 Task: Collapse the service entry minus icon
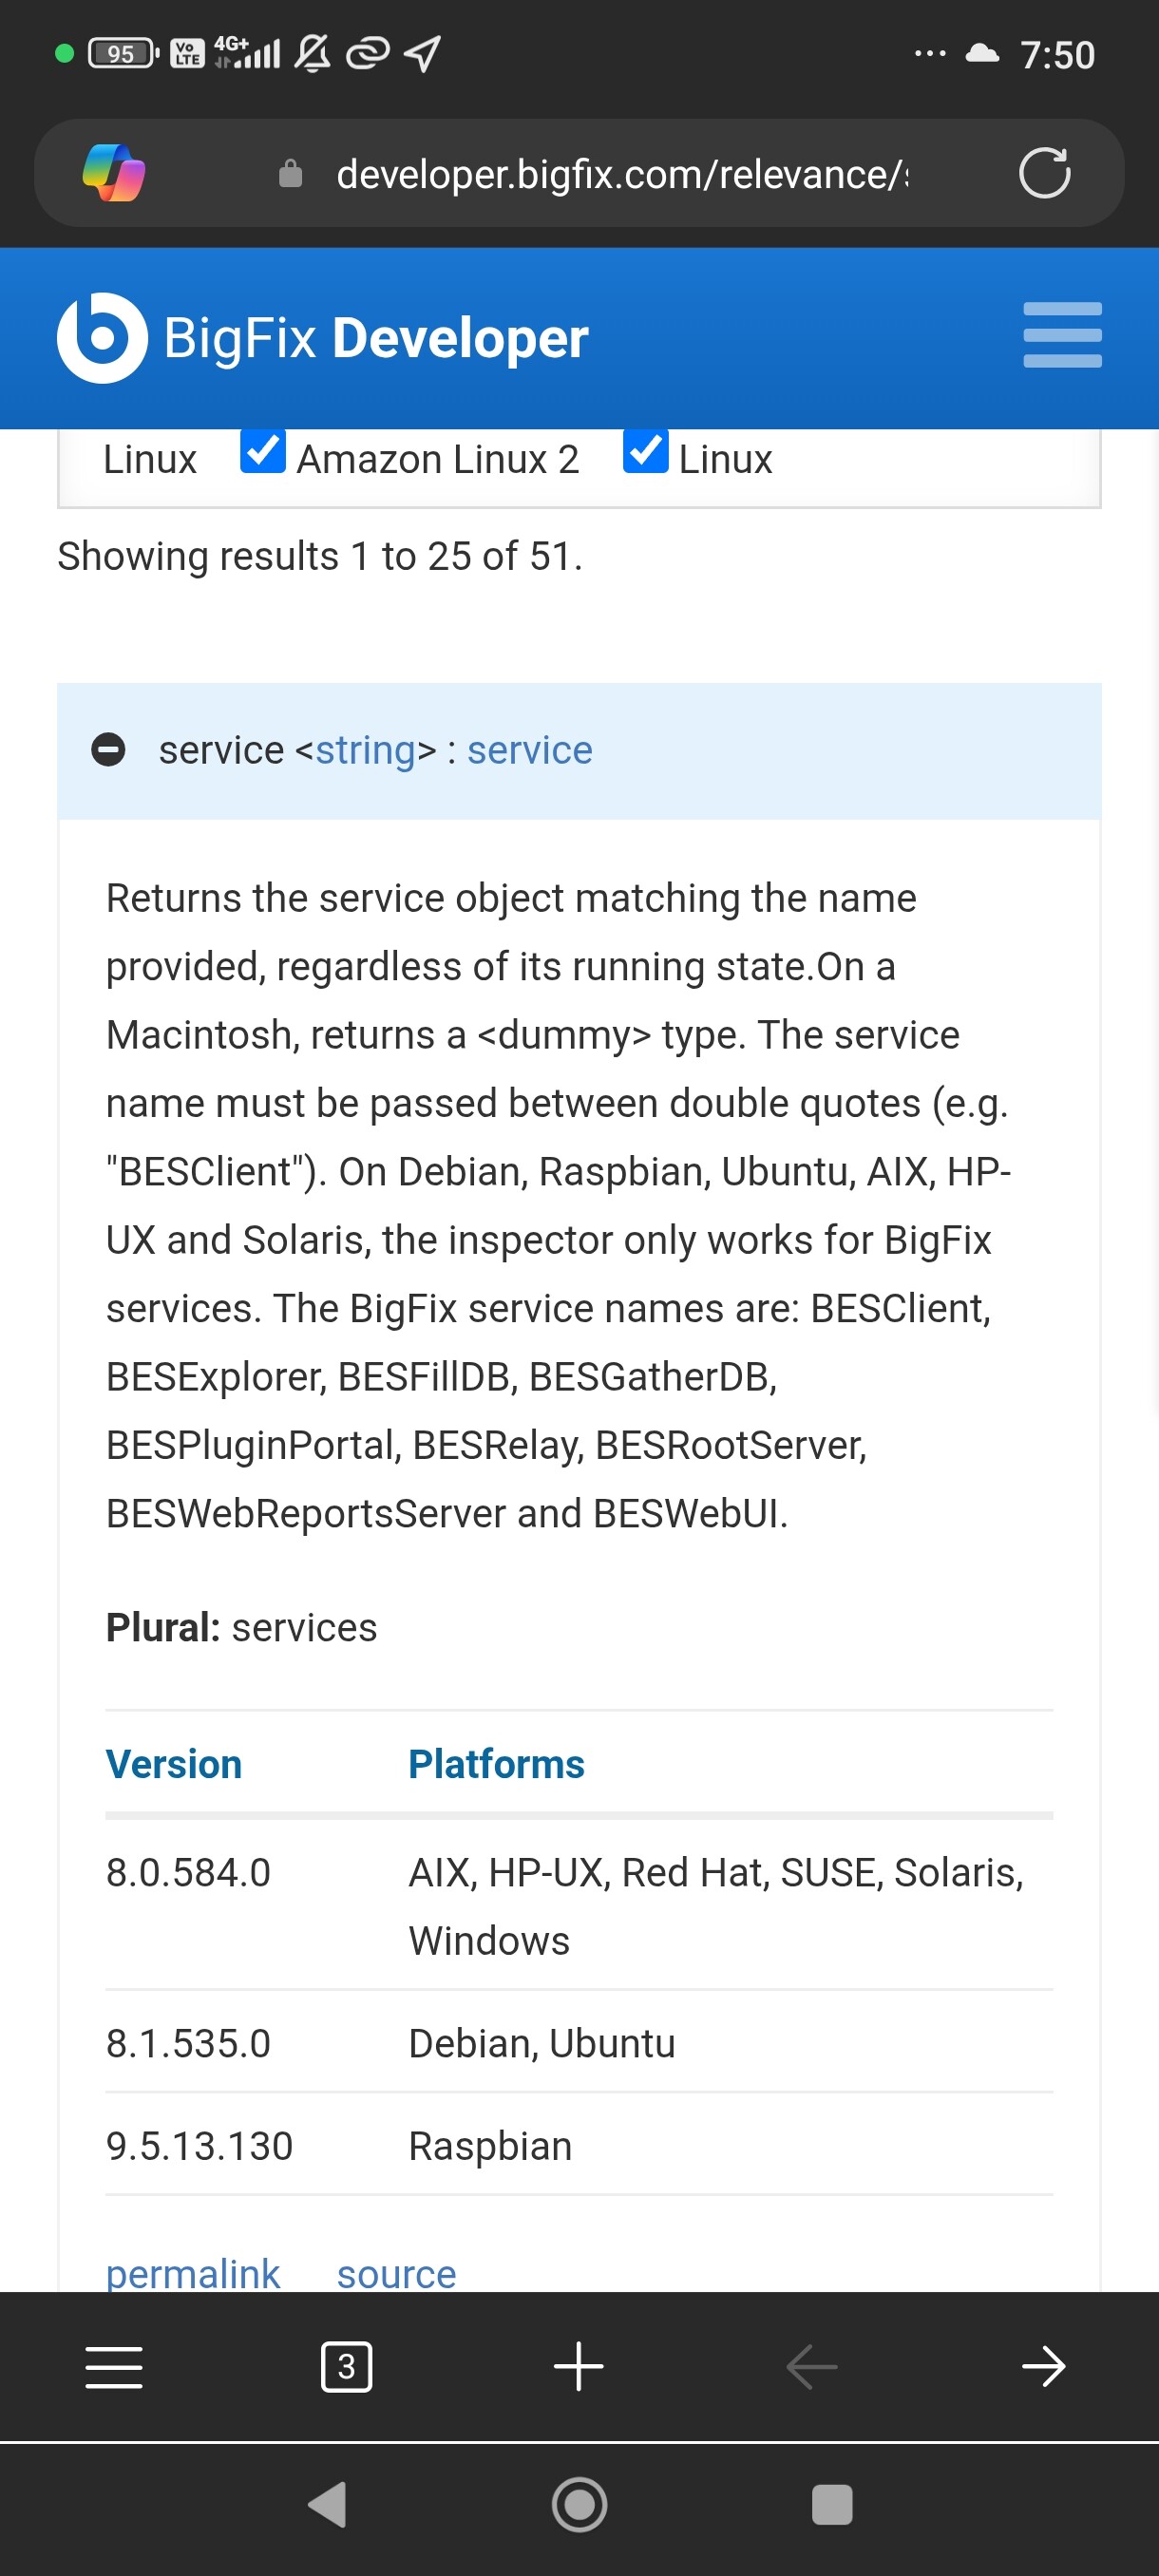click(108, 749)
